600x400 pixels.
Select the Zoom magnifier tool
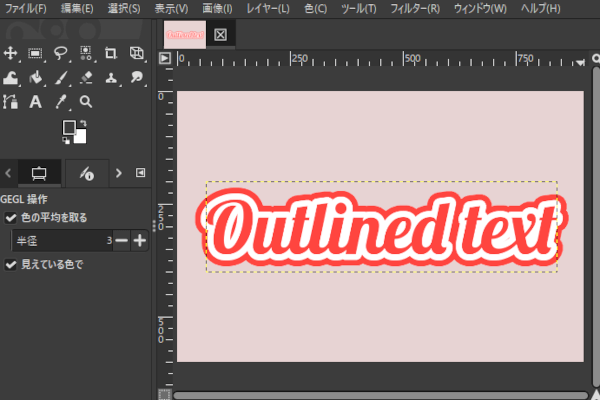86,102
